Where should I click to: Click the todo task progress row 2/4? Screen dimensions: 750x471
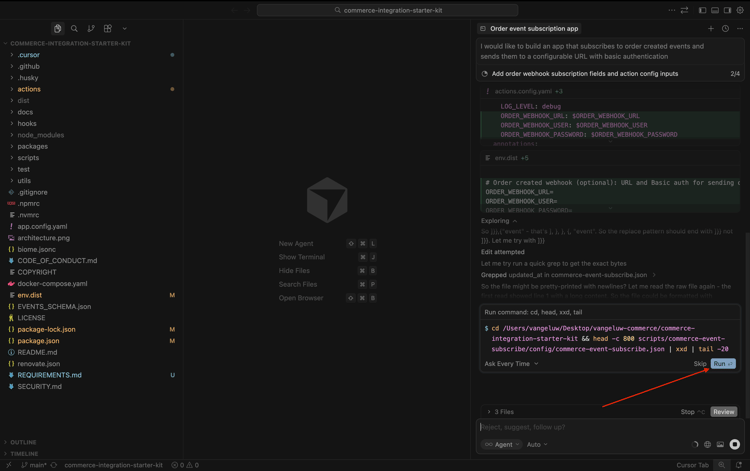(x=610, y=74)
